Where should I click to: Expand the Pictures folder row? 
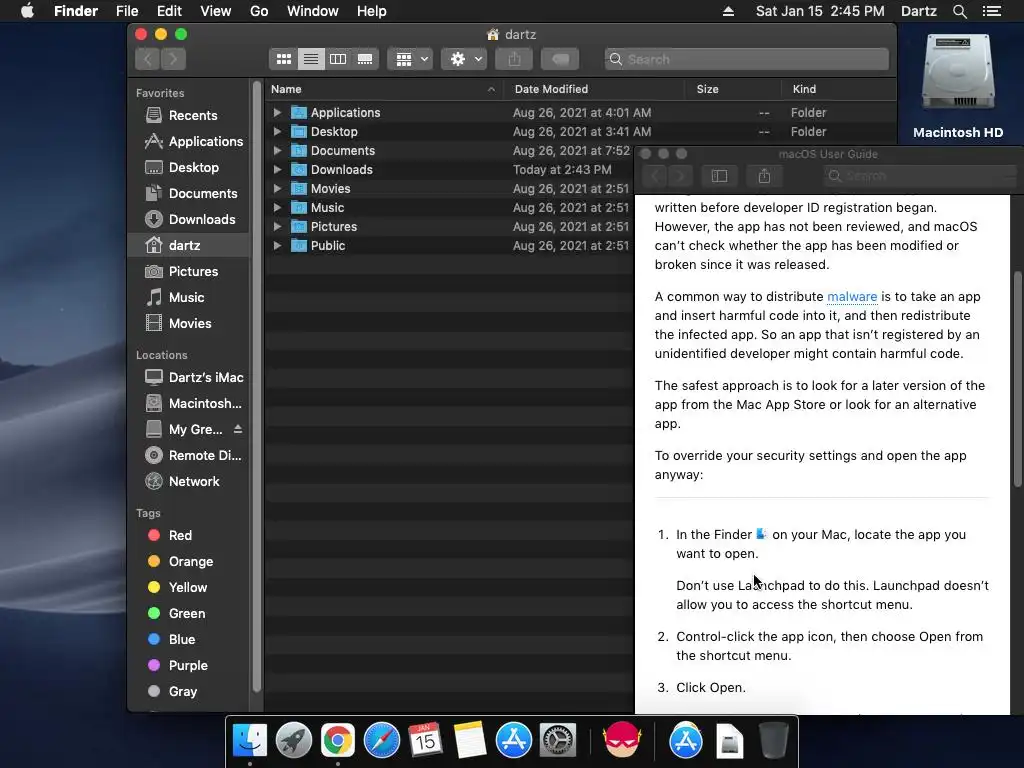pos(277,226)
